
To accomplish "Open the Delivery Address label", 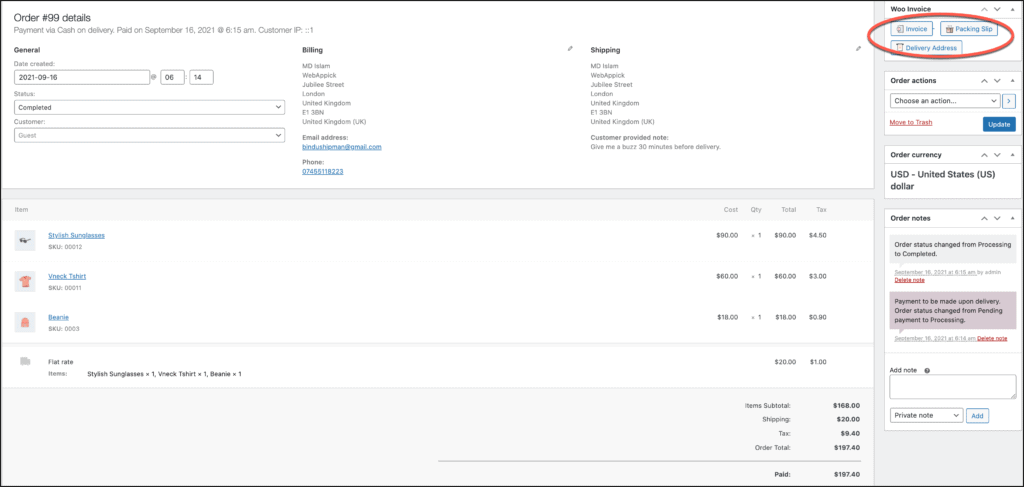I will tap(926, 48).
